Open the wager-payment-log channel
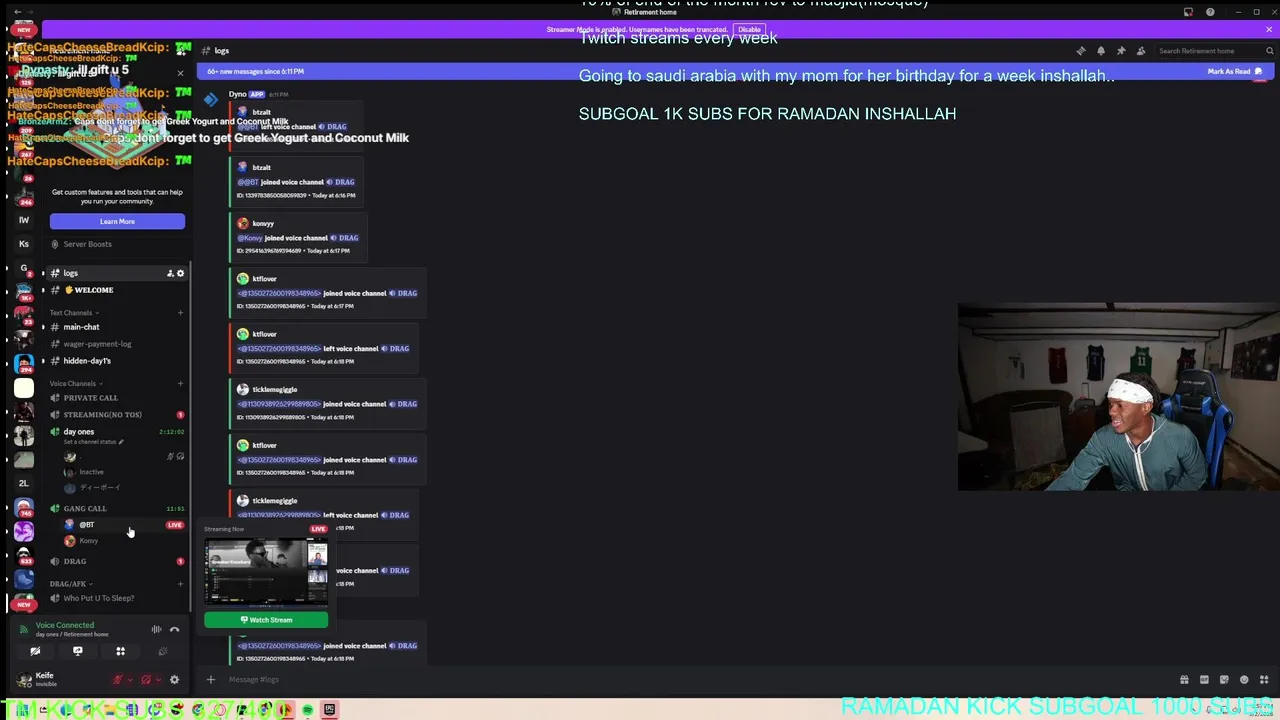This screenshot has width=1280, height=720. (x=115, y=344)
